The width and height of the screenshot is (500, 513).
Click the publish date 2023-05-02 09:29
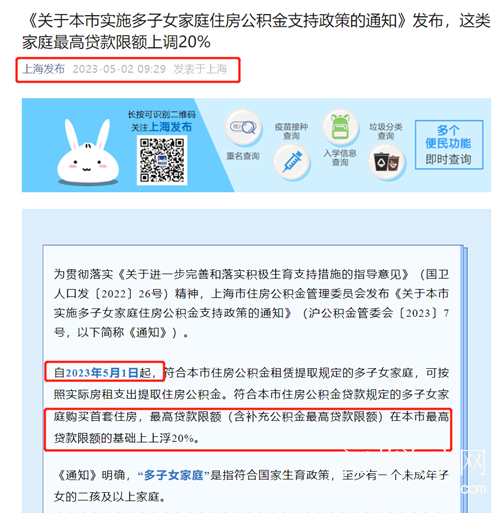[119, 69]
